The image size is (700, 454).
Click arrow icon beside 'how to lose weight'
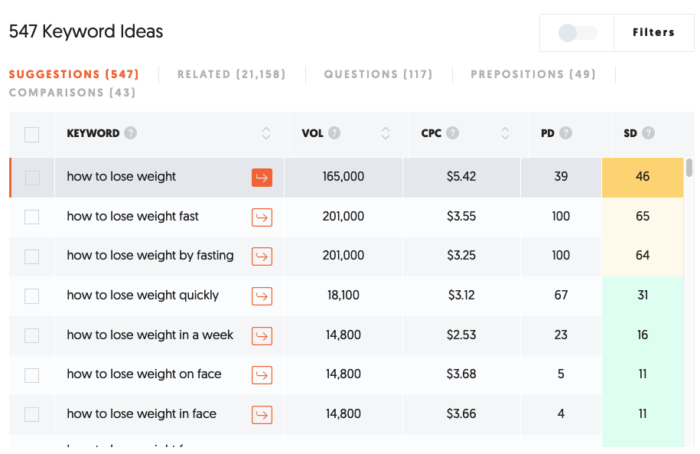pos(262,177)
